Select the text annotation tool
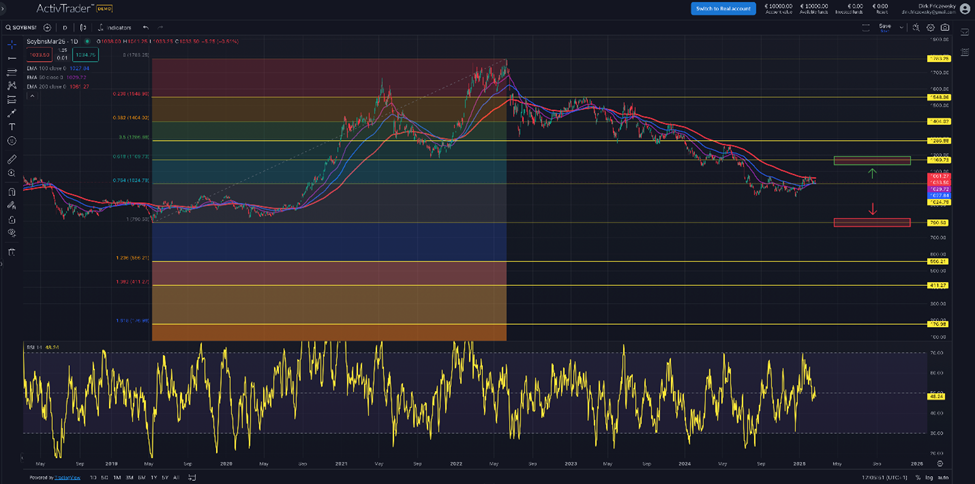The width and height of the screenshot is (975, 484). click(11, 127)
